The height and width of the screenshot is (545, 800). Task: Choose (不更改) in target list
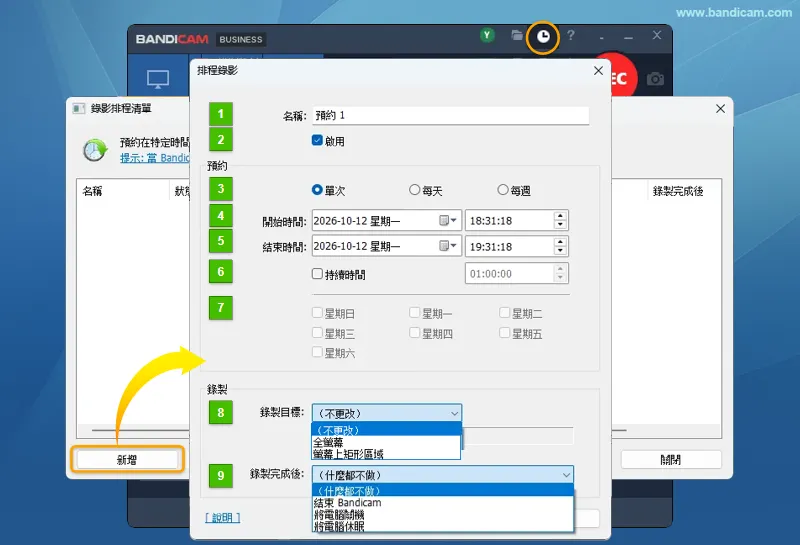tap(386, 430)
